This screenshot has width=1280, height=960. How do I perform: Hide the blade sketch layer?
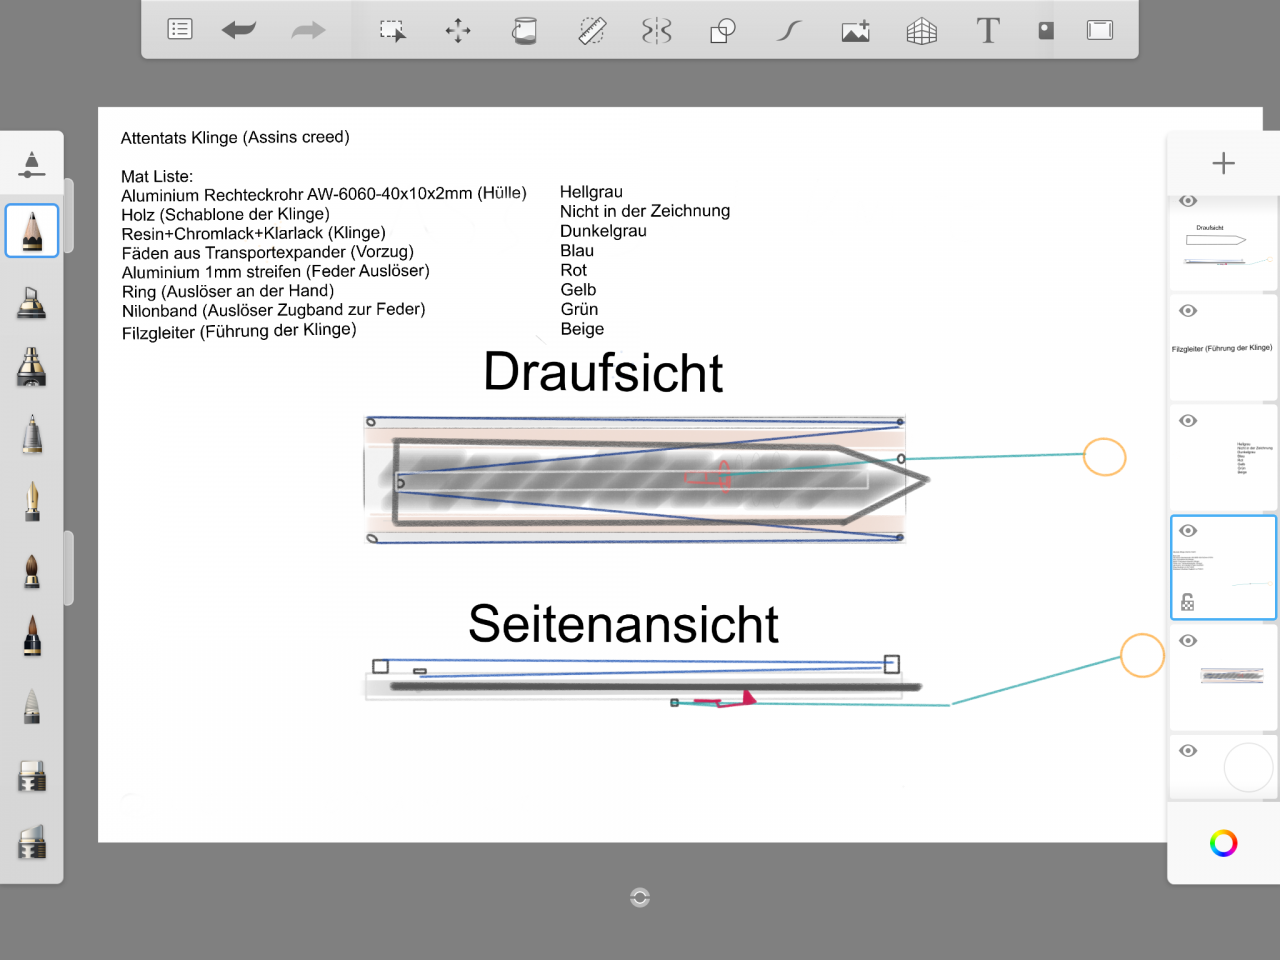[1188, 641]
